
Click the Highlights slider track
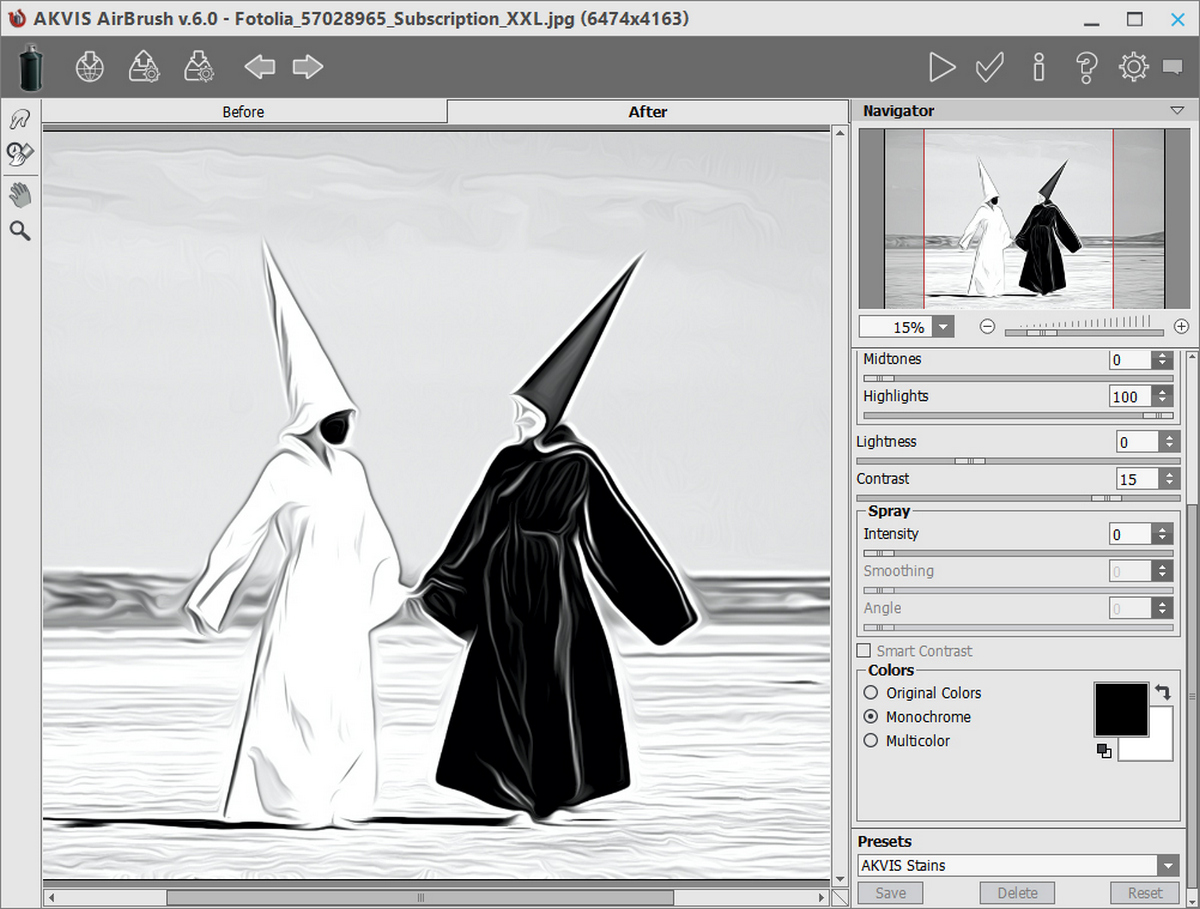[1018, 415]
